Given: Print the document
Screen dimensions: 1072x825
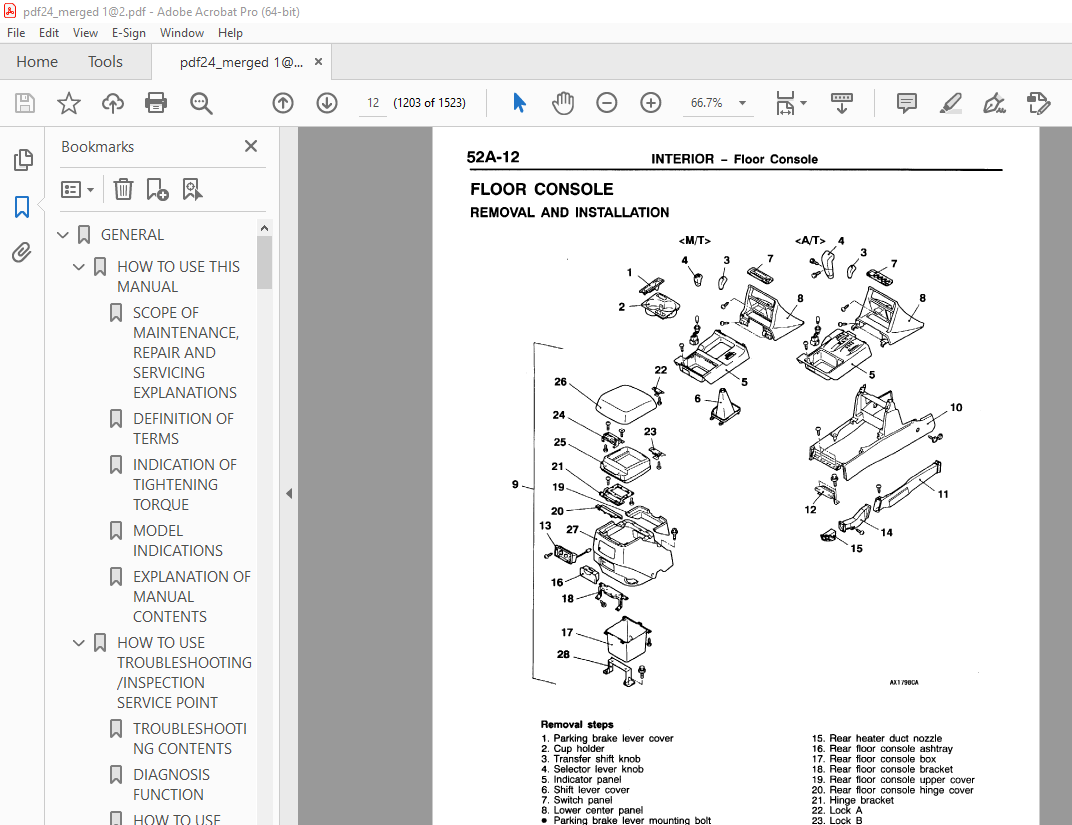Looking at the screenshot, I should (156, 103).
